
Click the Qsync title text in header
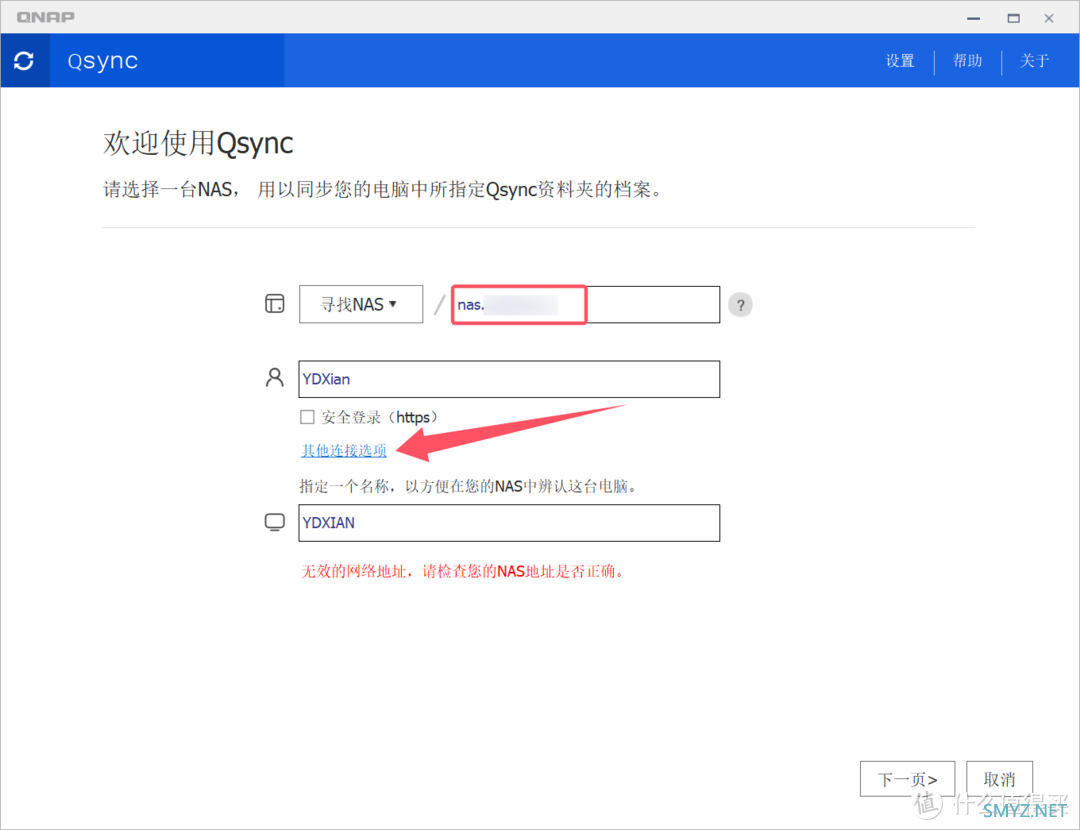click(x=103, y=61)
